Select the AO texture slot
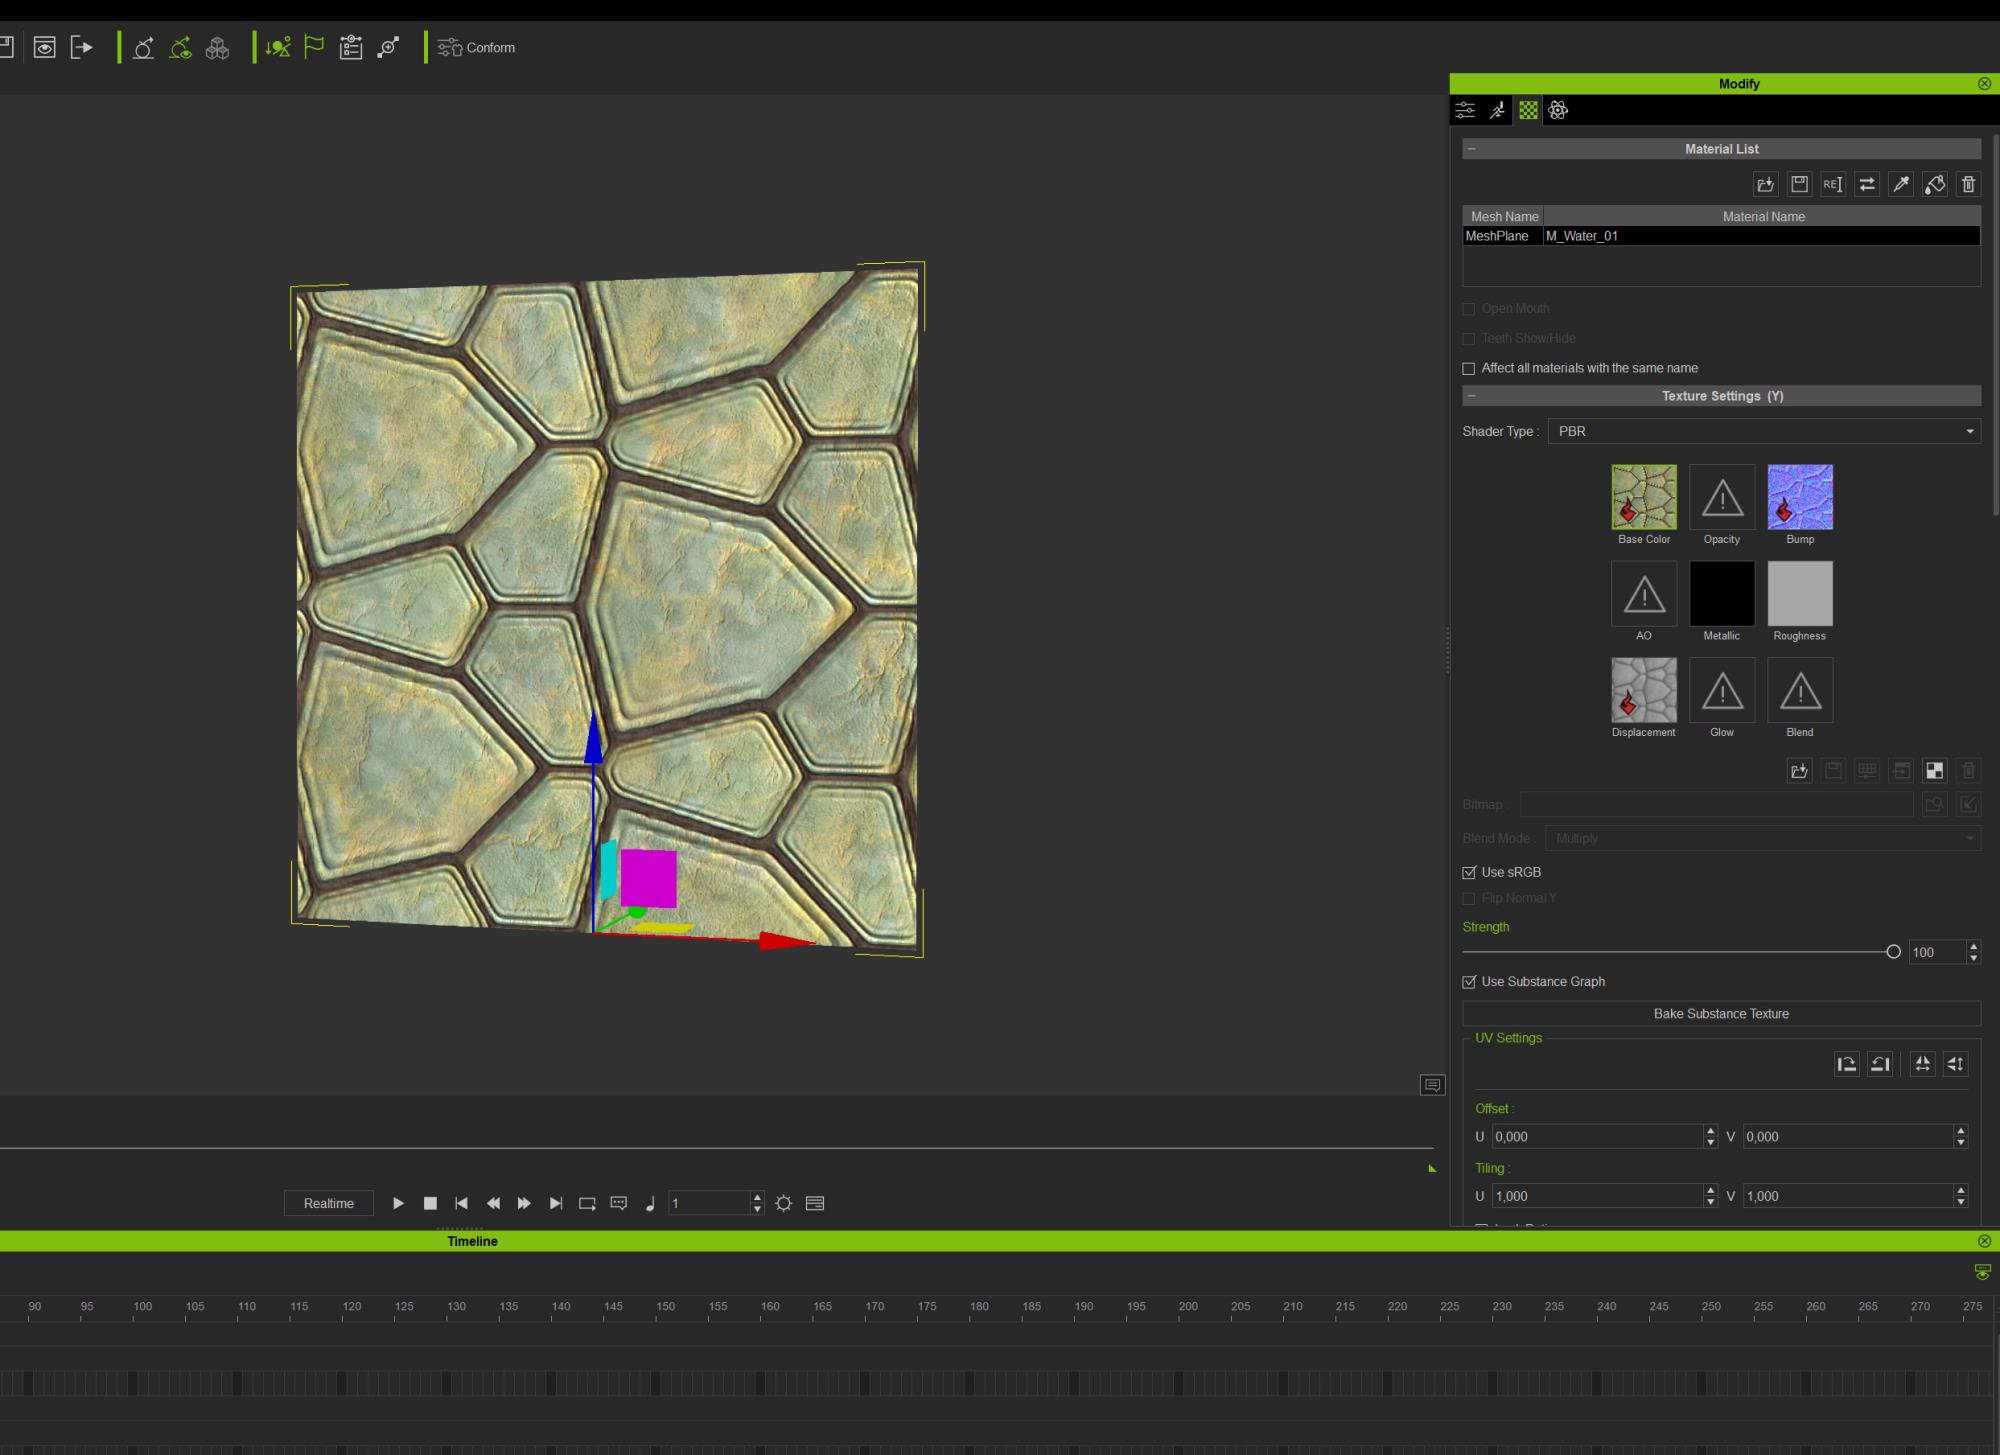Viewport: 2000px width, 1455px height. point(1644,594)
